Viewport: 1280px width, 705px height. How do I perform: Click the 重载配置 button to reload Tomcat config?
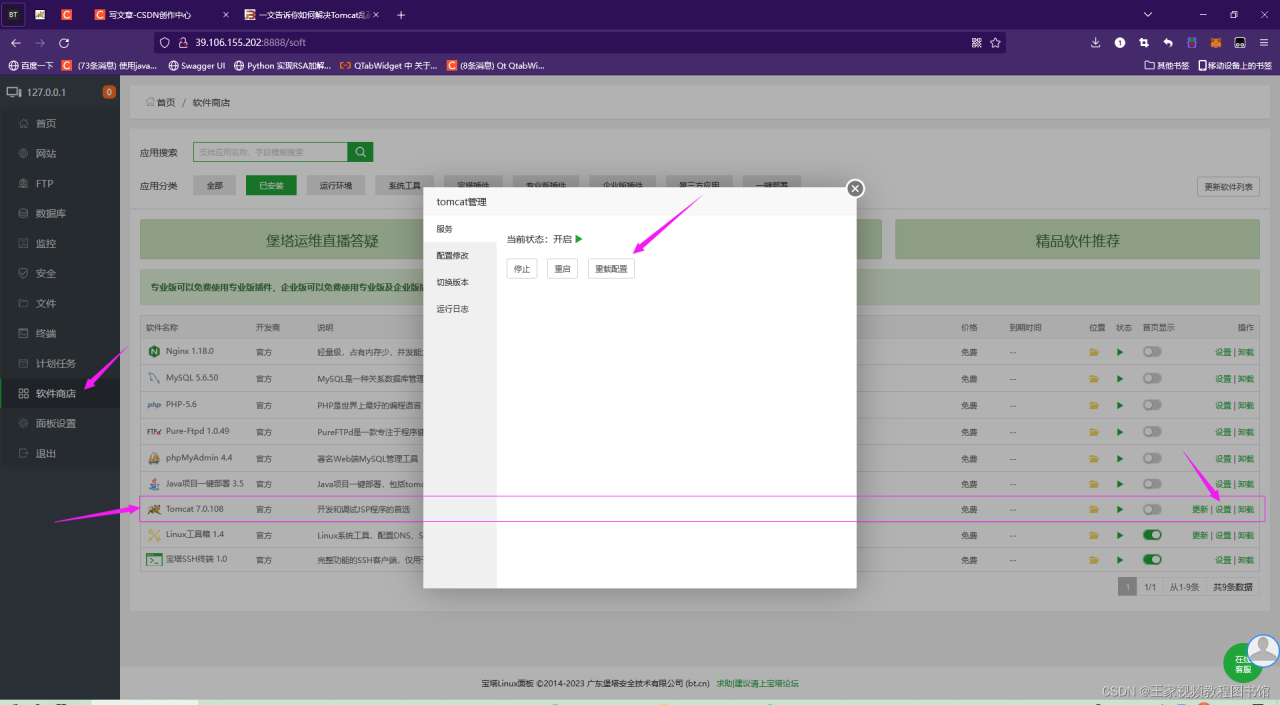[610, 268]
